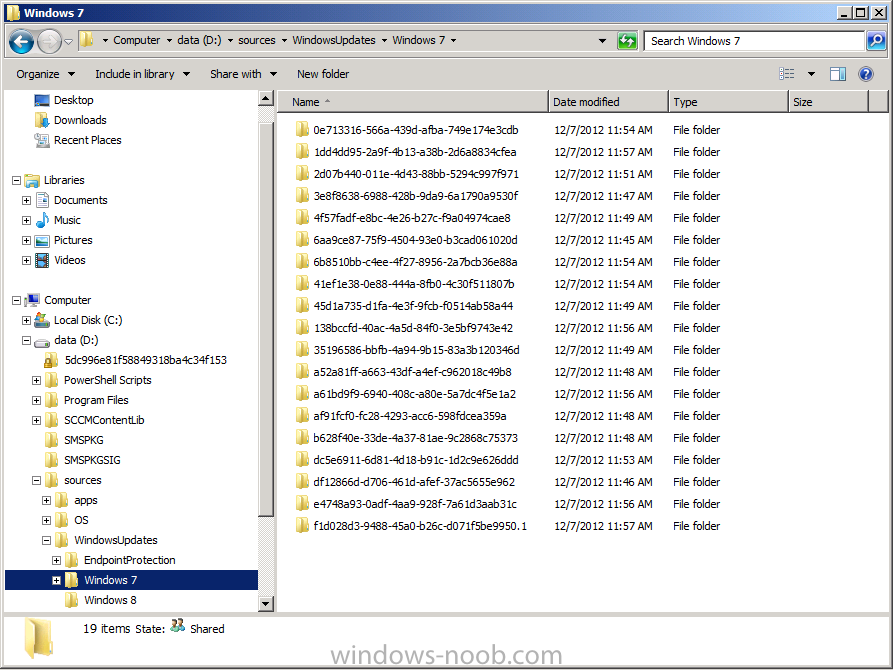Expand the Documents library

(x=26, y=201)
